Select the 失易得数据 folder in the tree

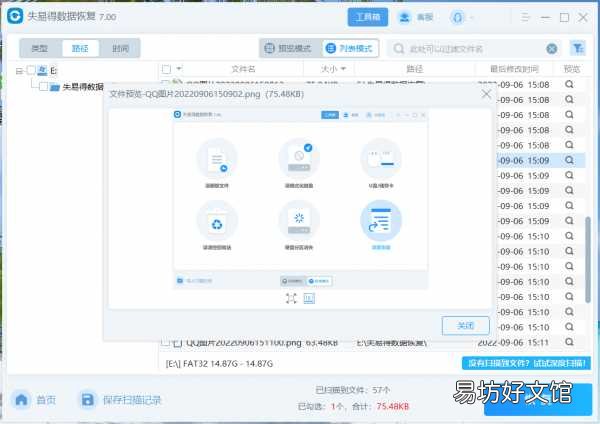click(x=83, y=87)
